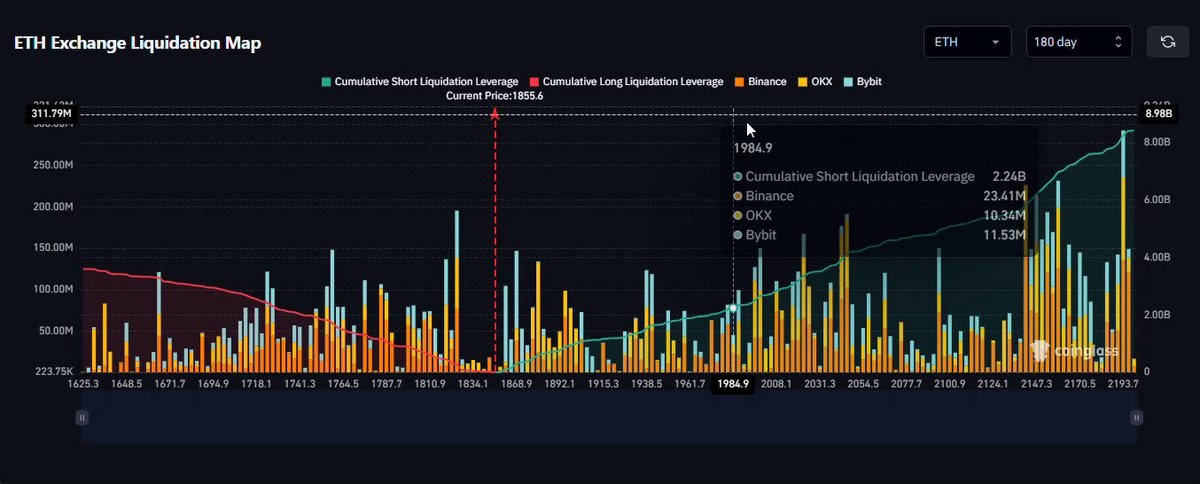Click the tooltip value 2.24B

click(x=1010, y=176)
